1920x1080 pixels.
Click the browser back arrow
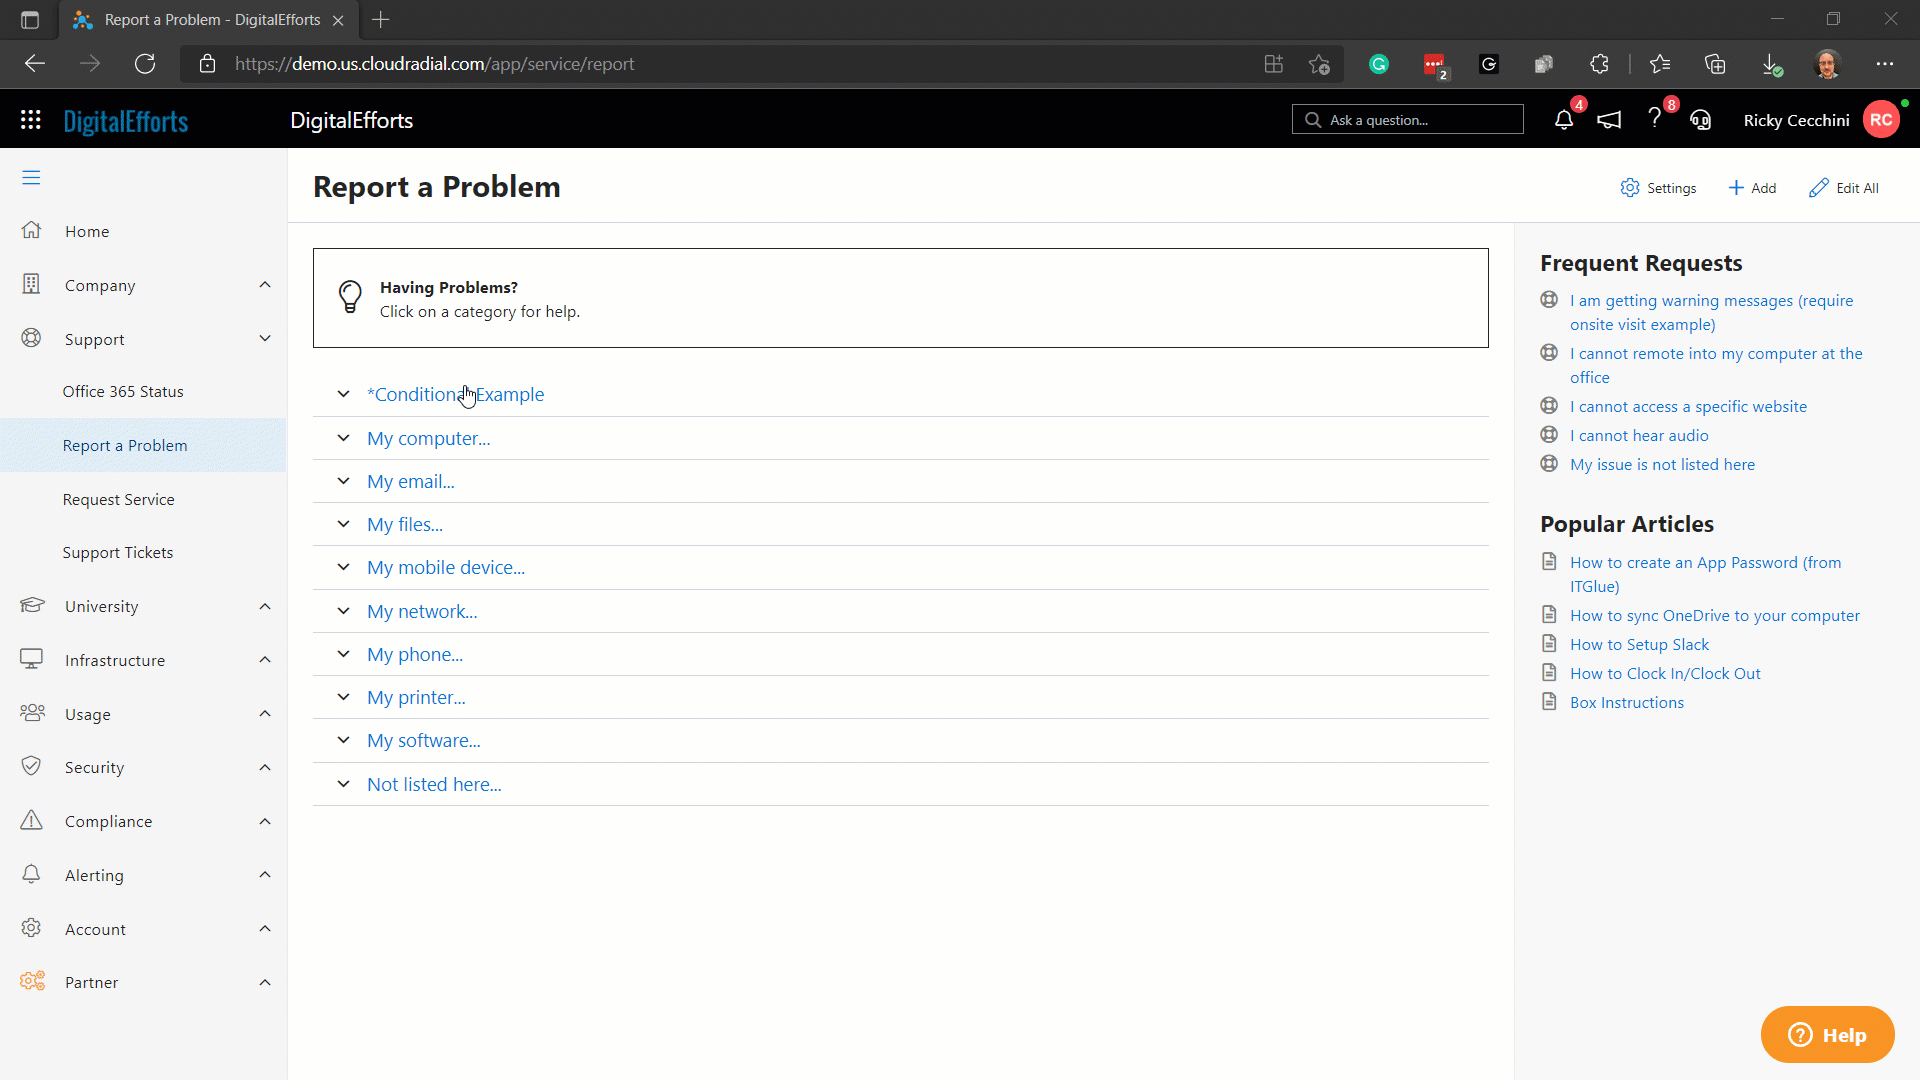click(35, 64)
